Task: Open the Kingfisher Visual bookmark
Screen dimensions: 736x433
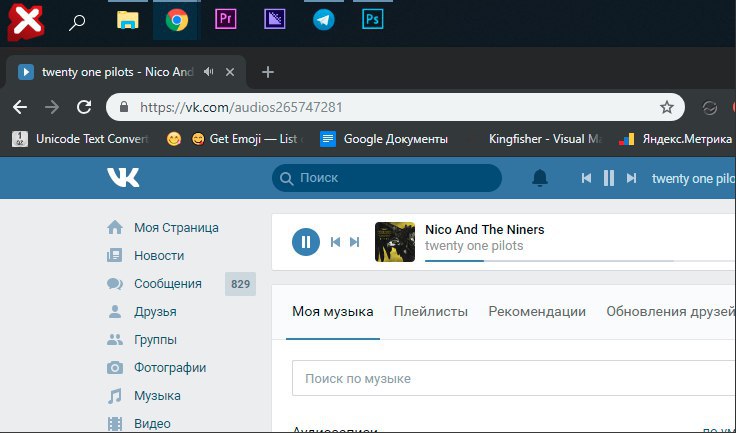Action: click(545, 139)
